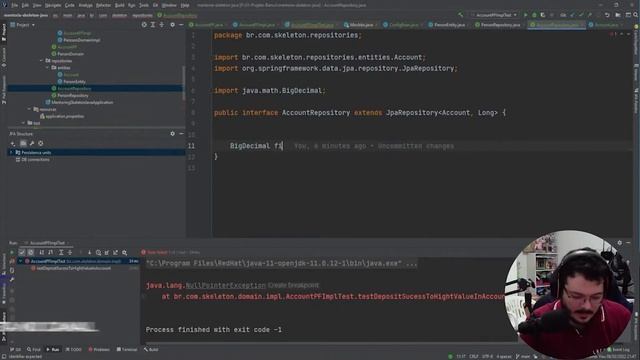The height and width of the screenshot is (360, 640).
Task: Click Search Everywhere magnifier icon
Action: point(636,15)
